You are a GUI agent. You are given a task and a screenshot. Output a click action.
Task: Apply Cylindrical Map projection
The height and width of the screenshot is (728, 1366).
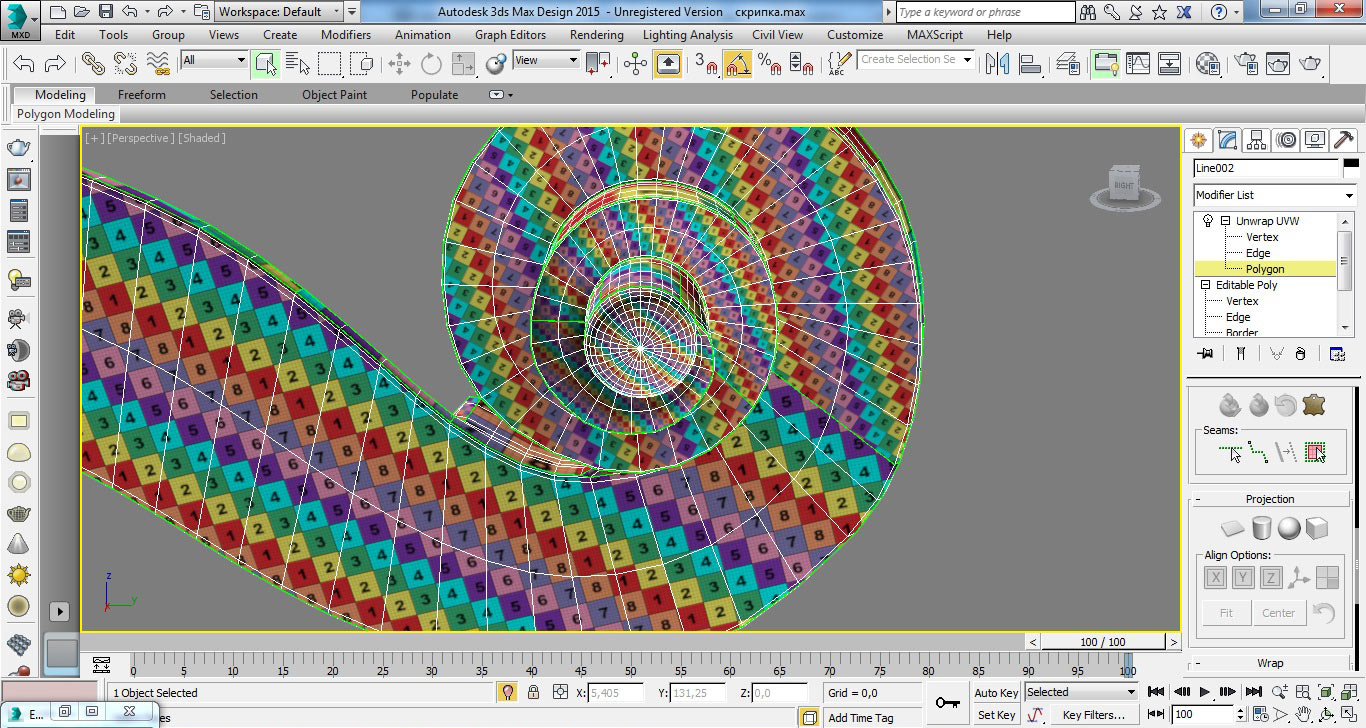tap(1262, 528)
